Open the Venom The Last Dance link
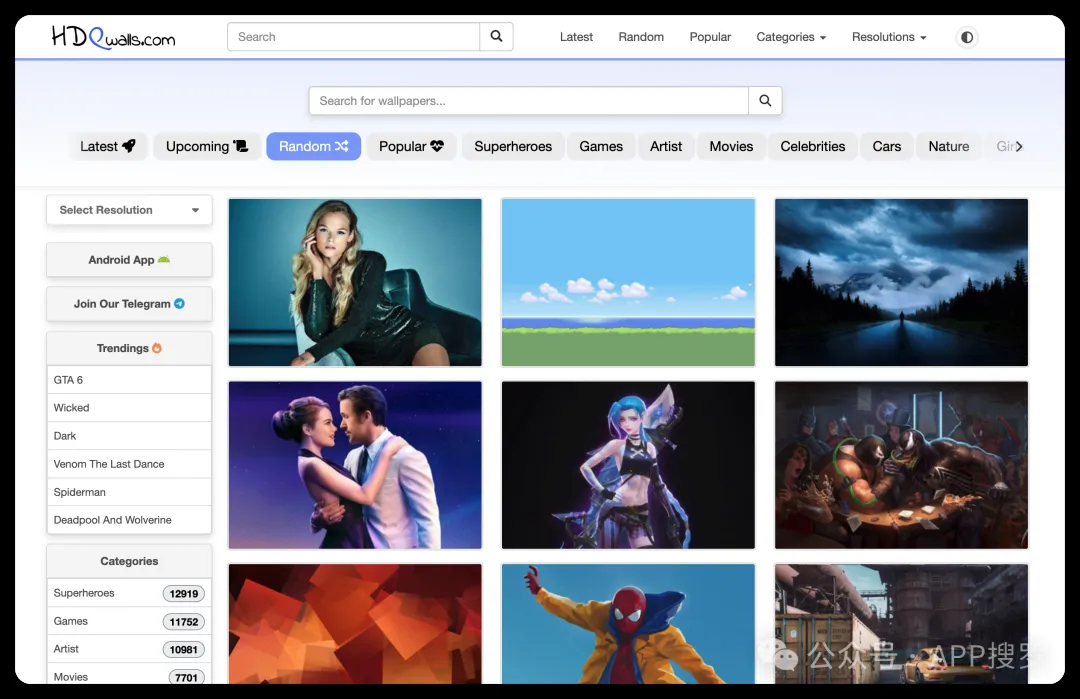The height and width of the screenshot is (699, 1080). 129,464
